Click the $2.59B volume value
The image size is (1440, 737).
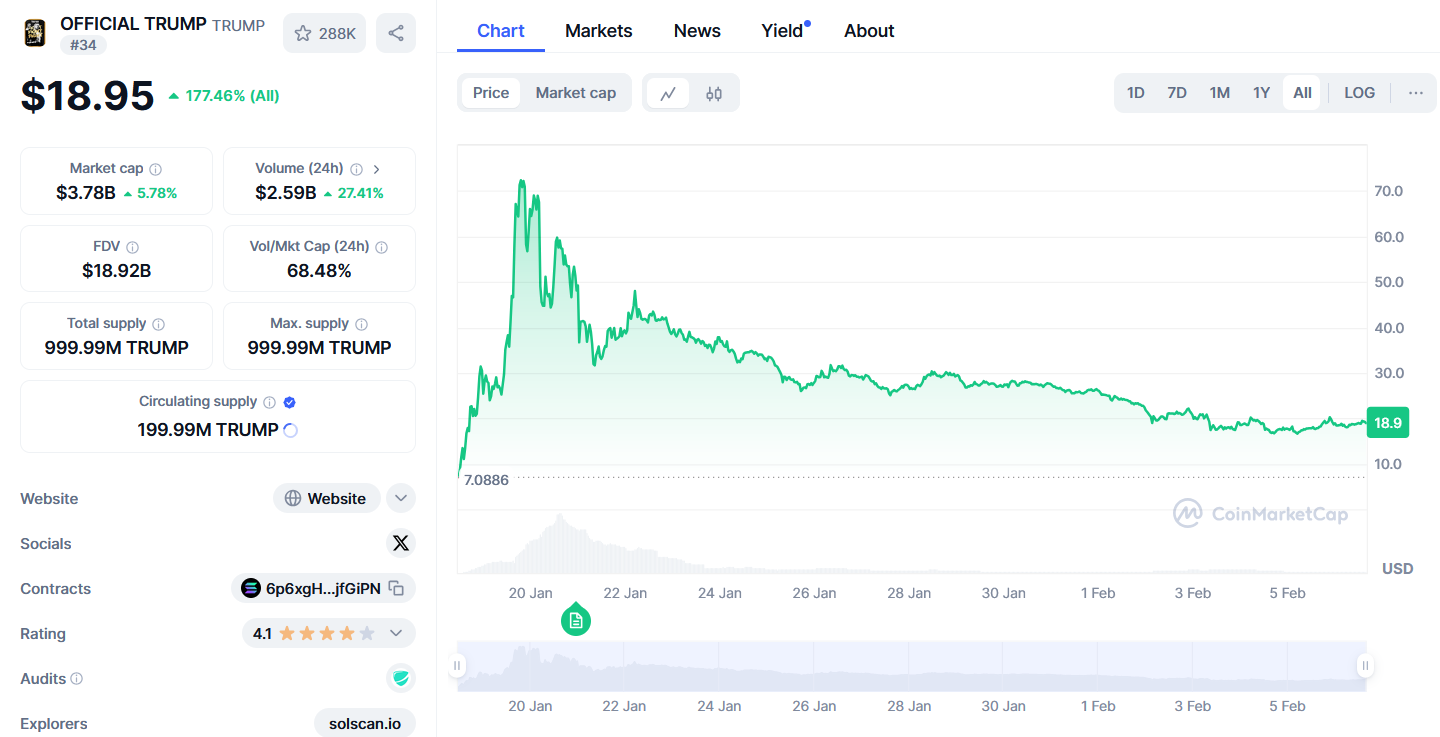pyautogui.click(x=286, y=193)
